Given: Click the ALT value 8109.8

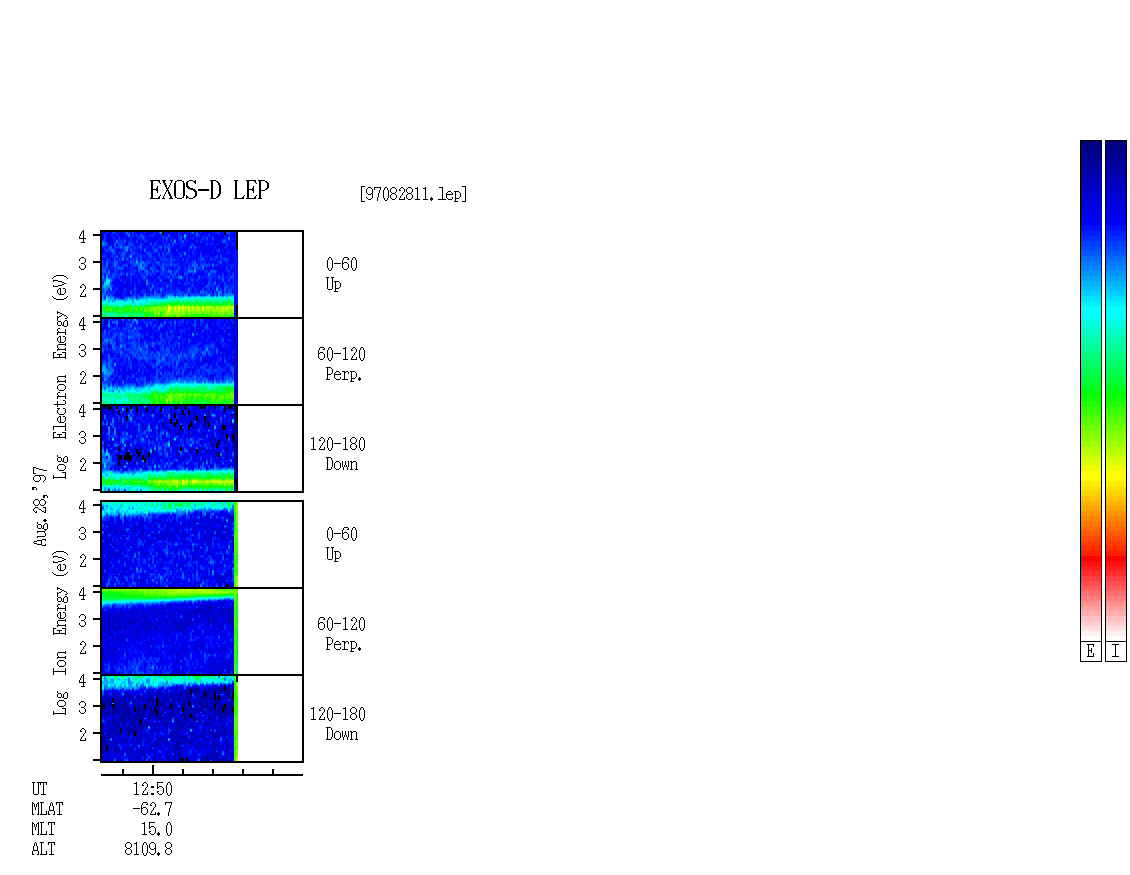Looking at the screenshot, I should coord(148,849).
